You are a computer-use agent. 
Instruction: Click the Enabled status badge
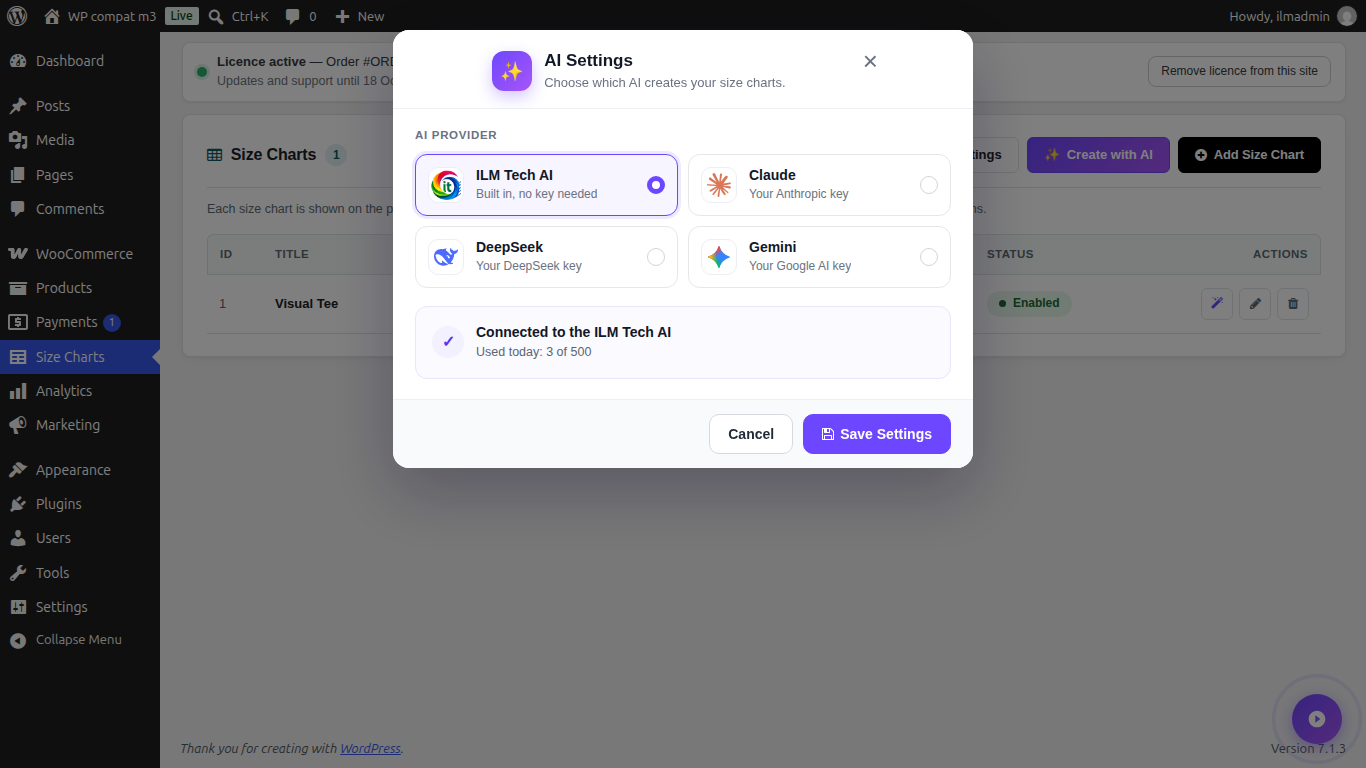(1029, 303)
